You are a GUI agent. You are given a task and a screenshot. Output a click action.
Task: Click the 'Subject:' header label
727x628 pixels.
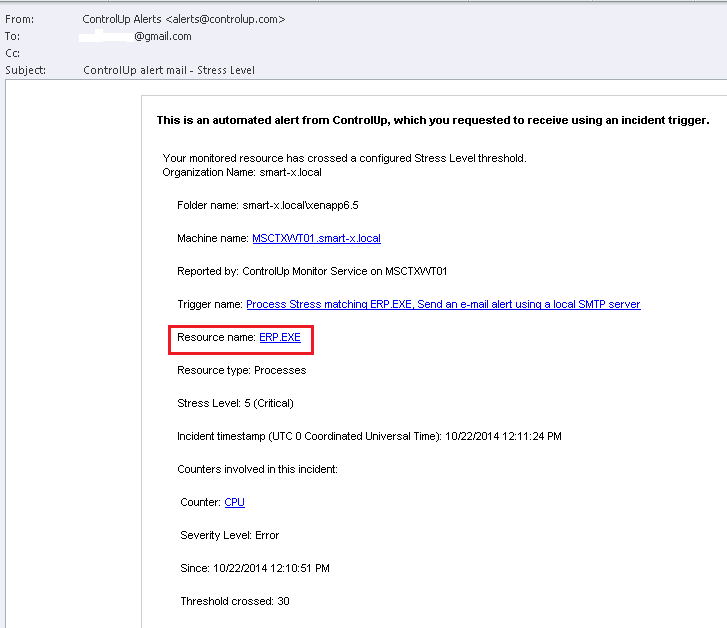click(x=26, y=70)
